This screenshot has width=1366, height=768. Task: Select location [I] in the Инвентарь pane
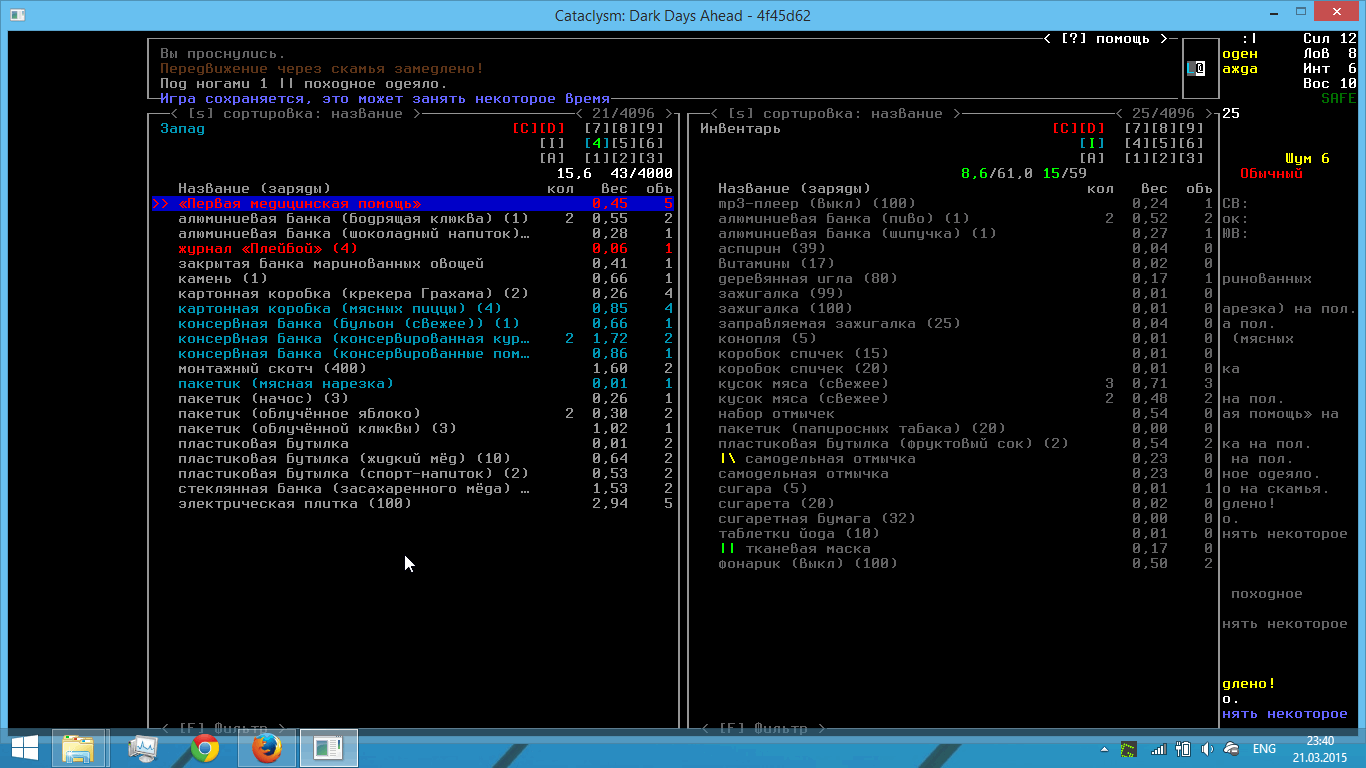coord(1093,144)
